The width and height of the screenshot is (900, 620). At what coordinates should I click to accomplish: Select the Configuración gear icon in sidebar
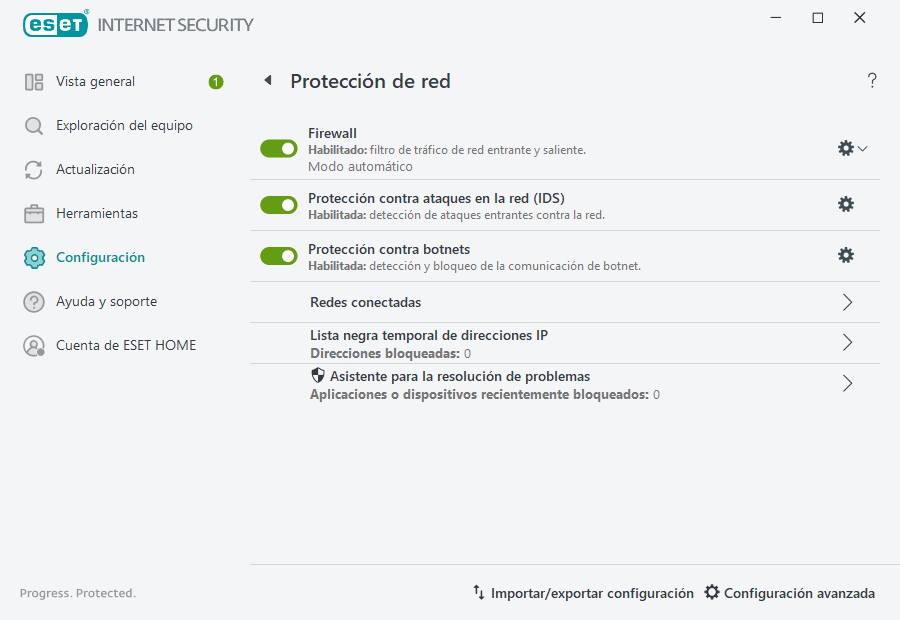31,257
